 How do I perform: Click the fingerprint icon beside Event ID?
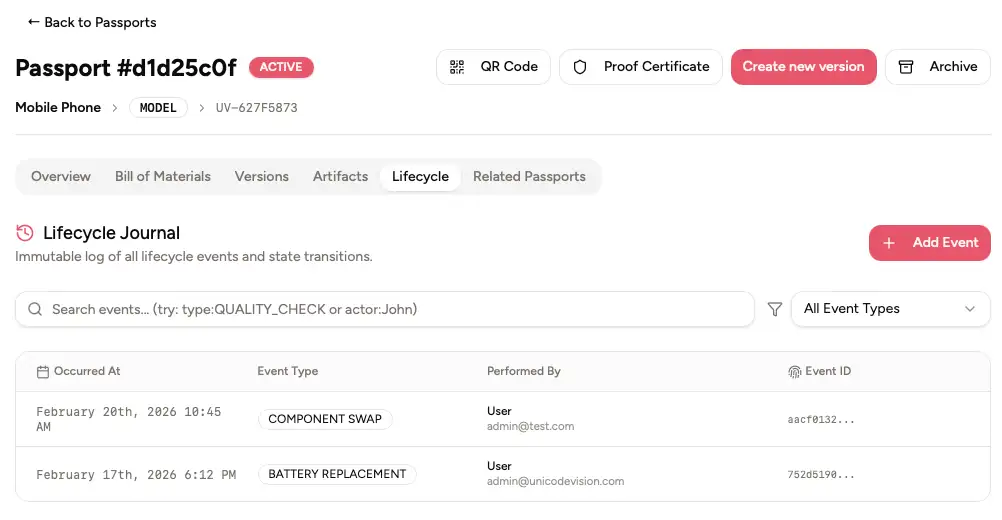(795, 371)
